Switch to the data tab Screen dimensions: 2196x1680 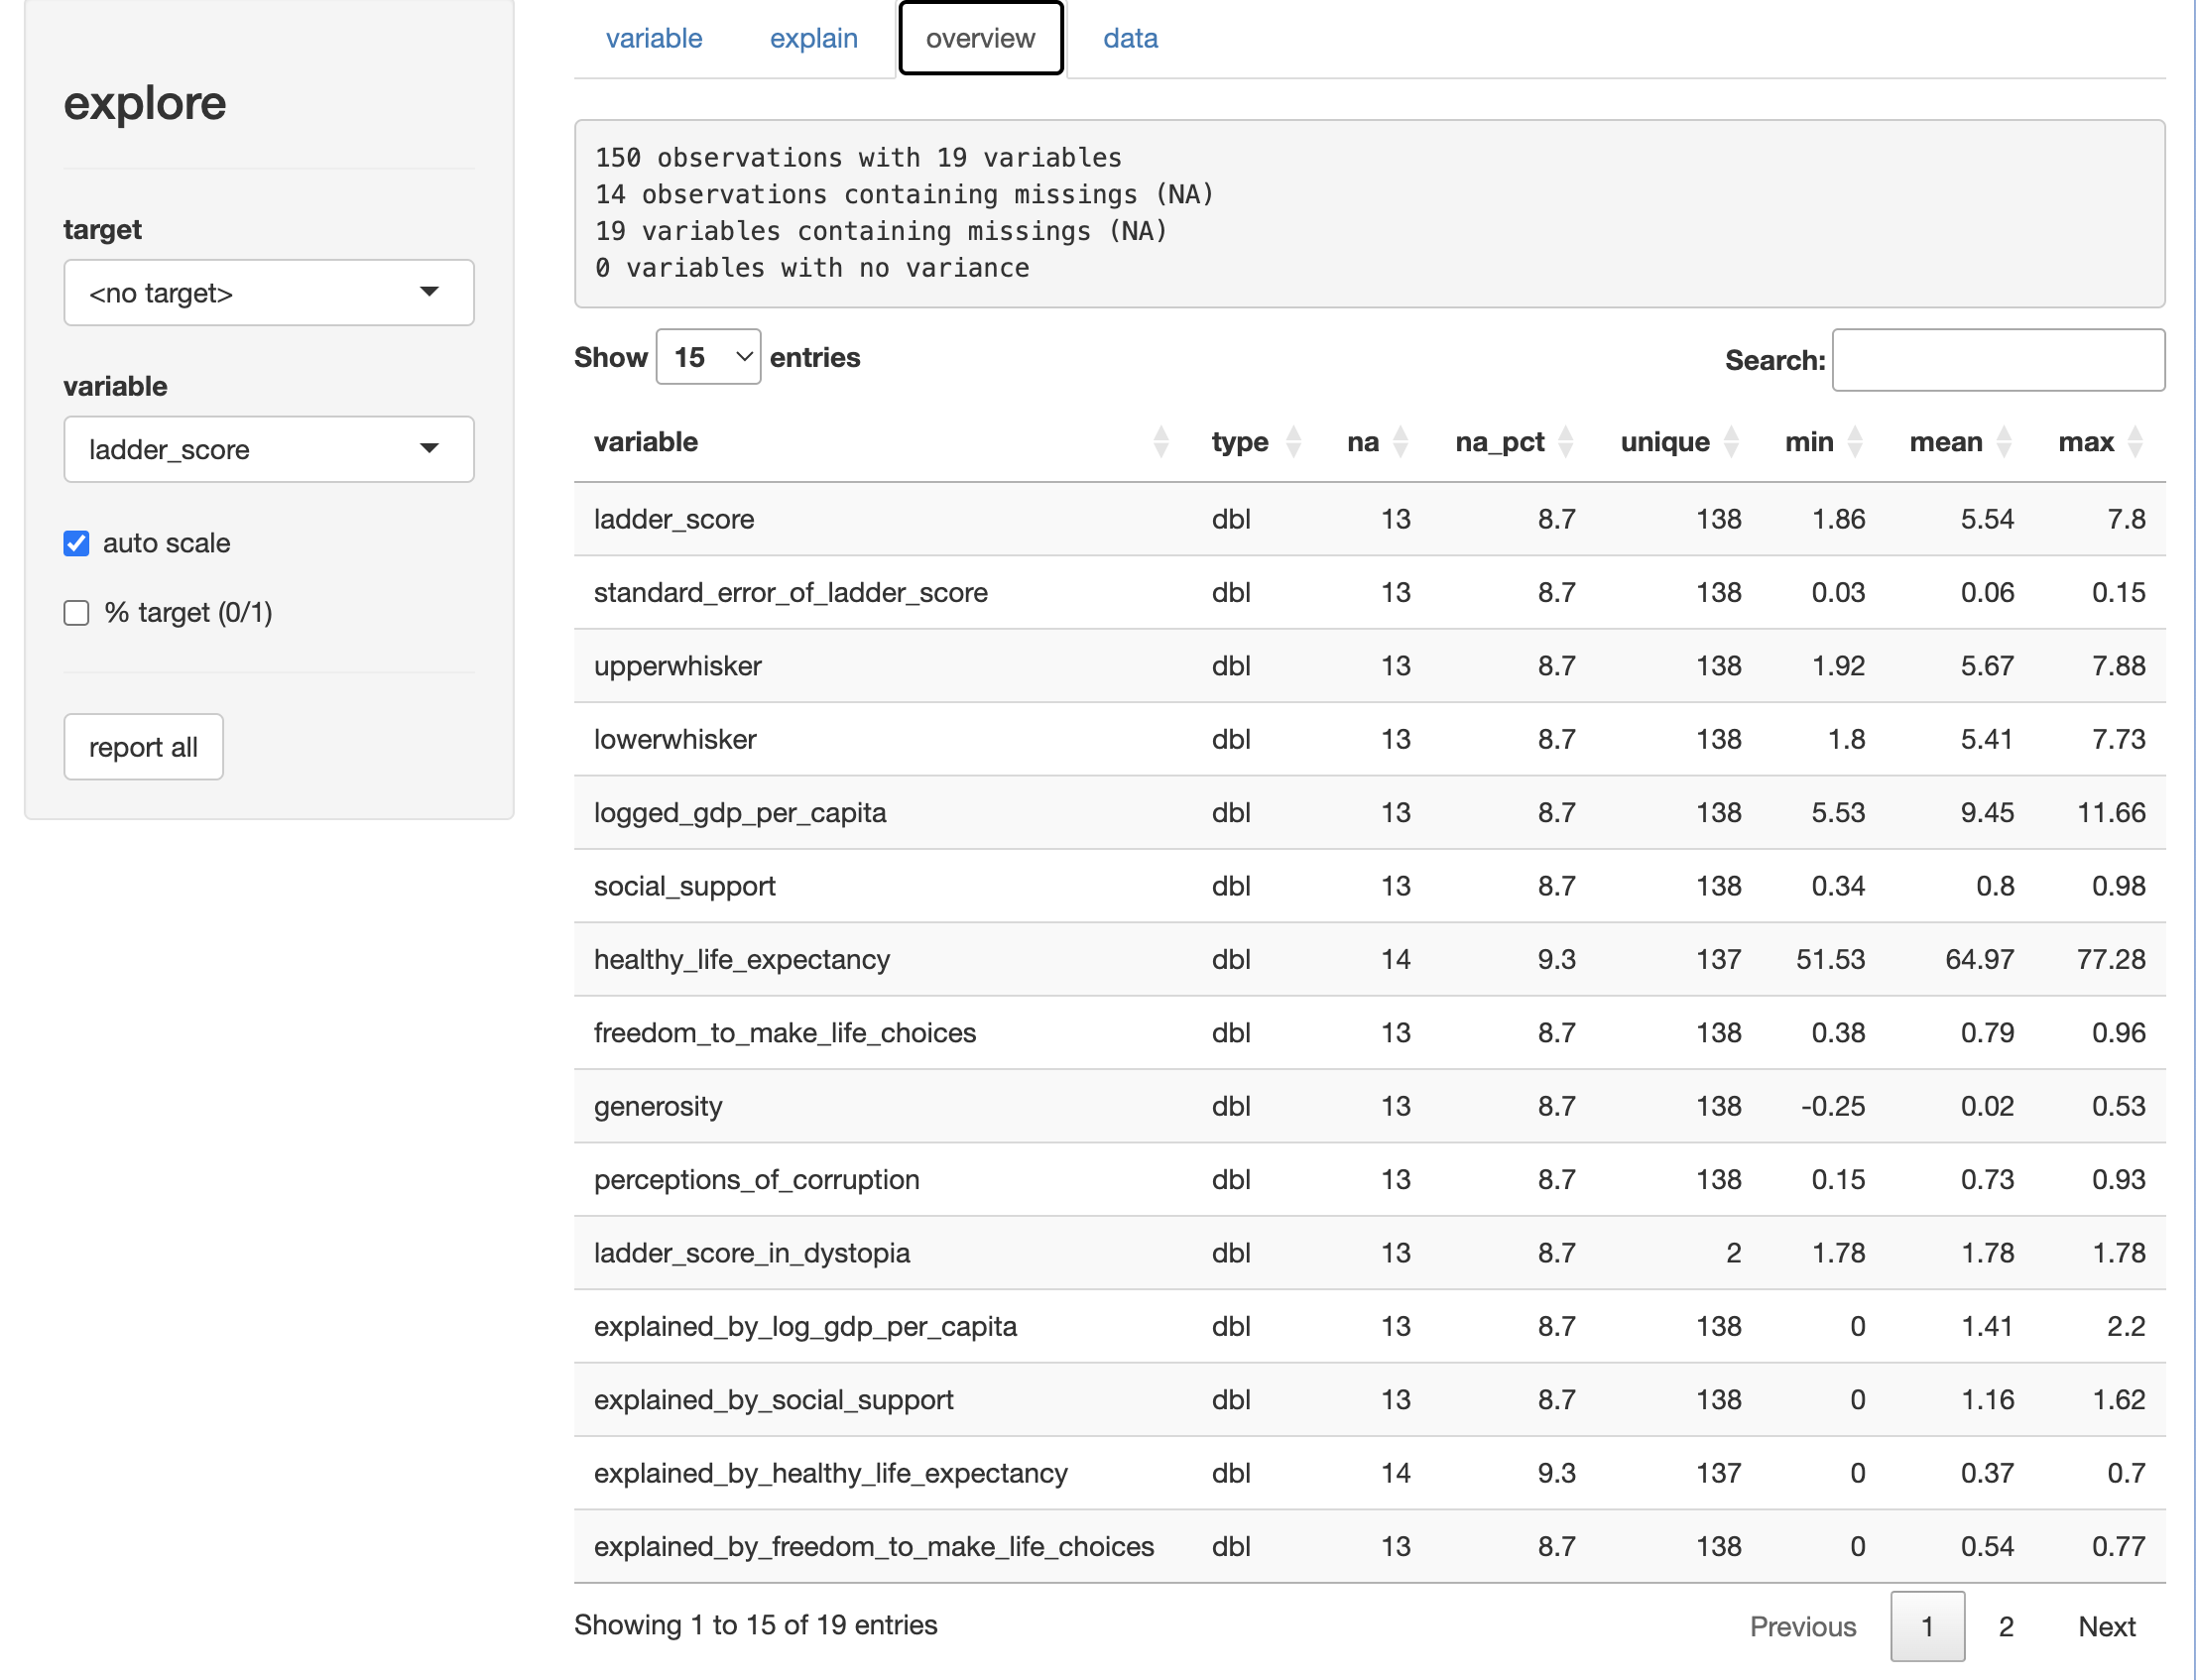tap(1130, 37)
